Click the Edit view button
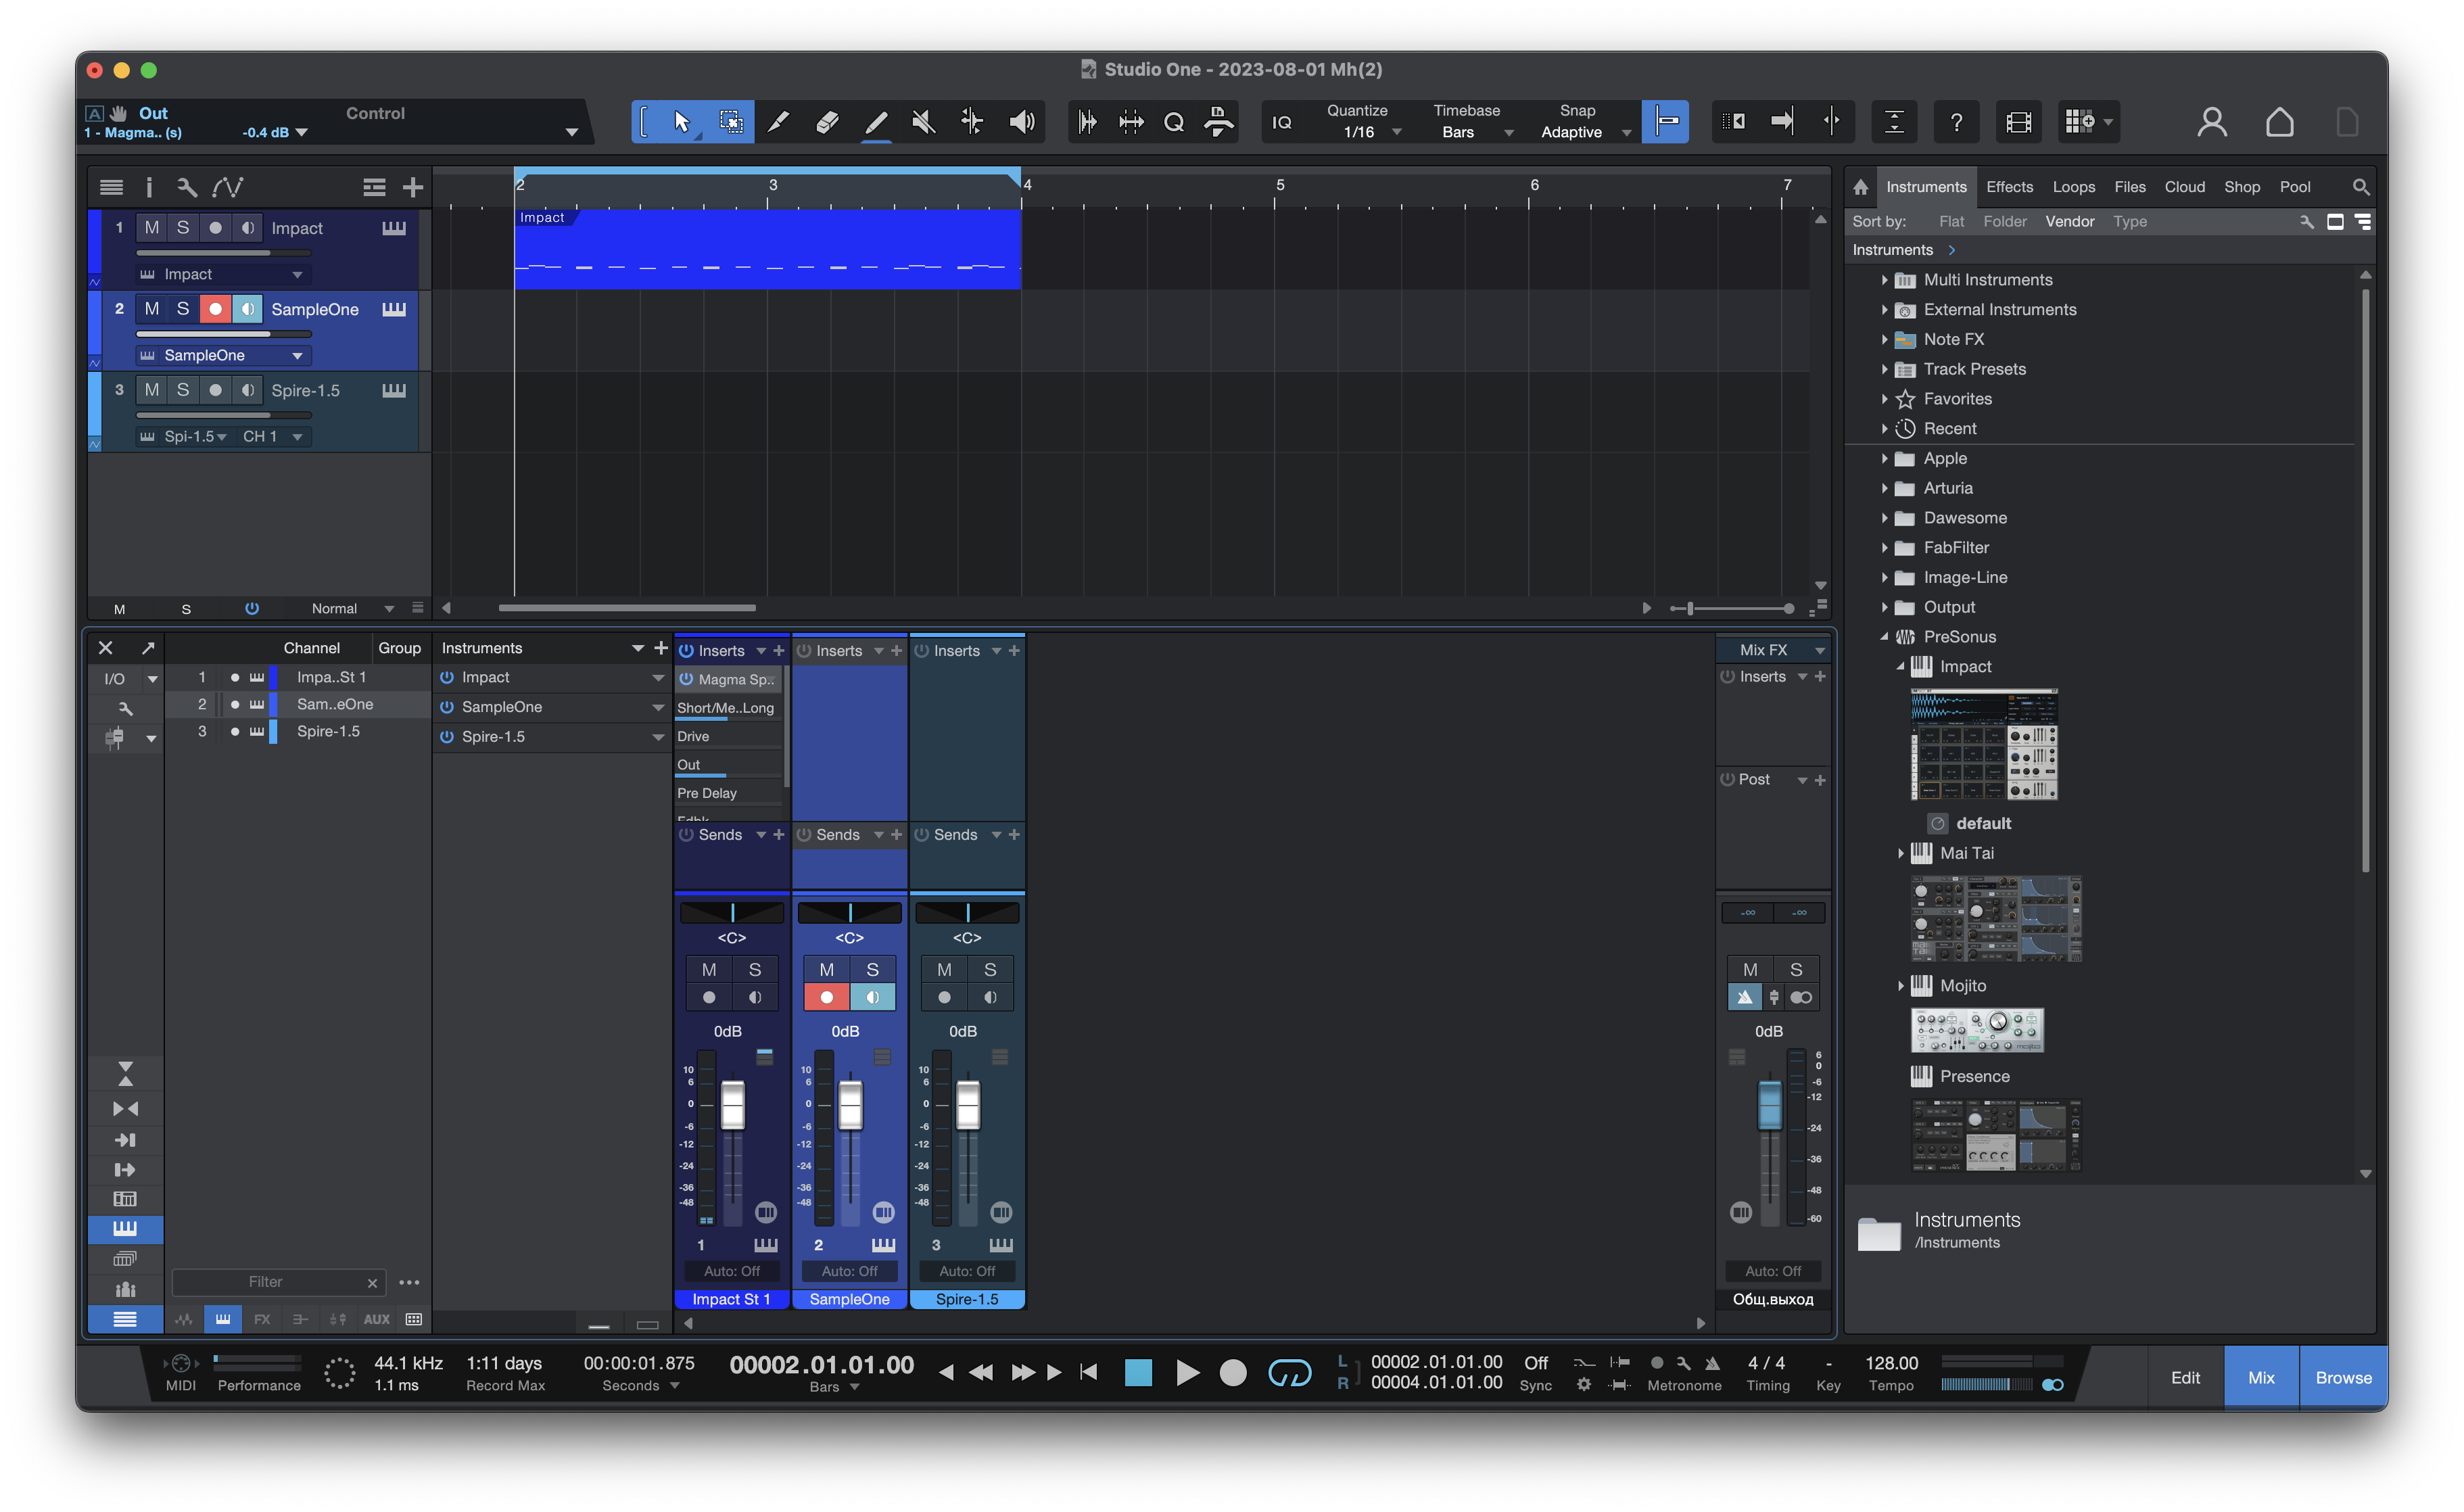Screen dimensions: 2464x1512 [2185, 1377]
